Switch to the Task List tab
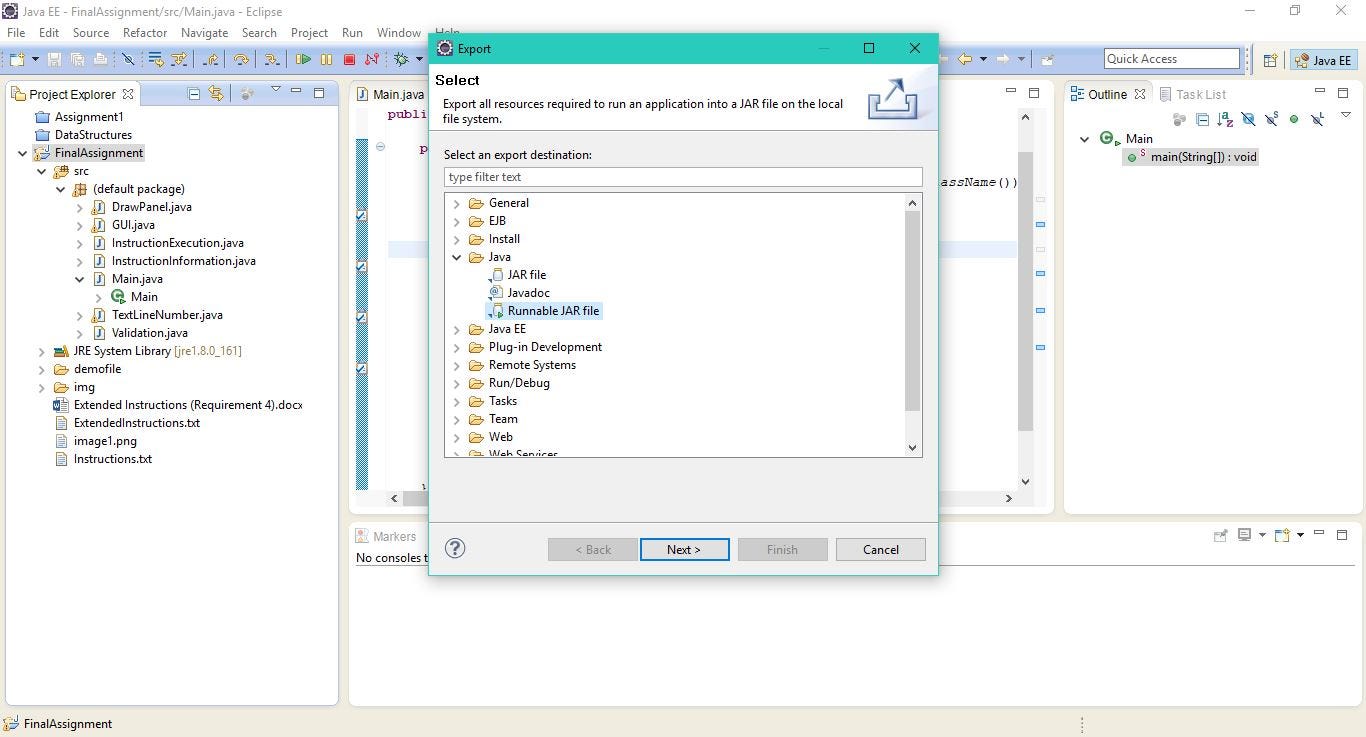The height and width of the screenshot is (737, 1366). pyautogui.click(x=1192, y=94)
